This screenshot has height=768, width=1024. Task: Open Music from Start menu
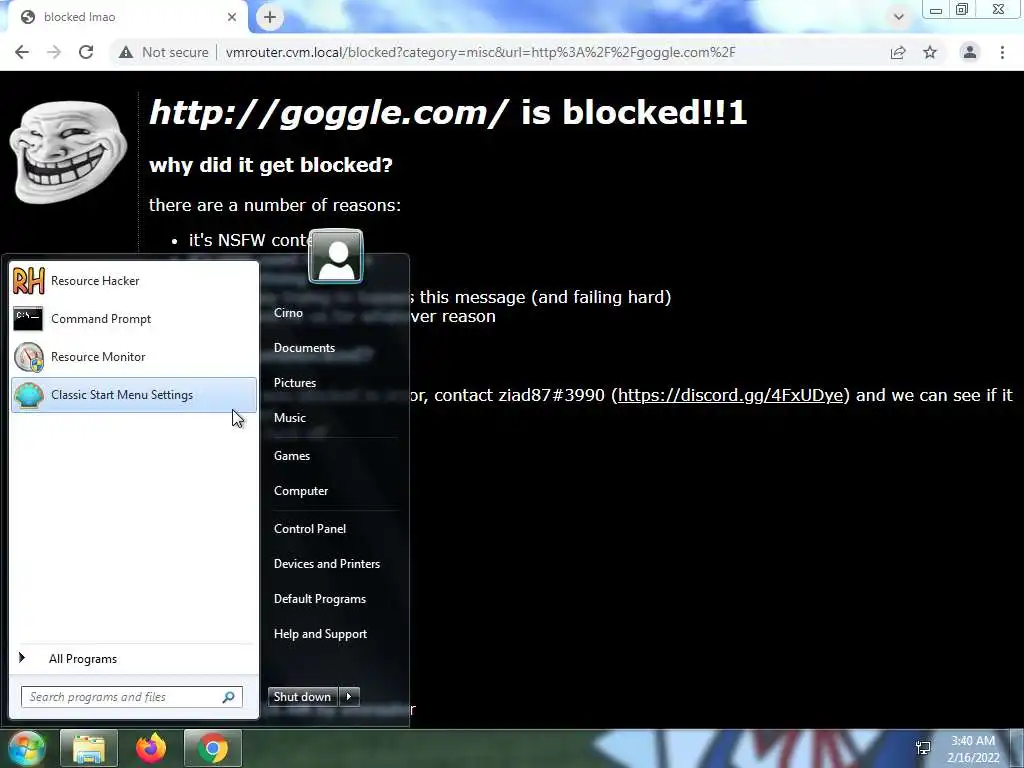click(290, 418)
